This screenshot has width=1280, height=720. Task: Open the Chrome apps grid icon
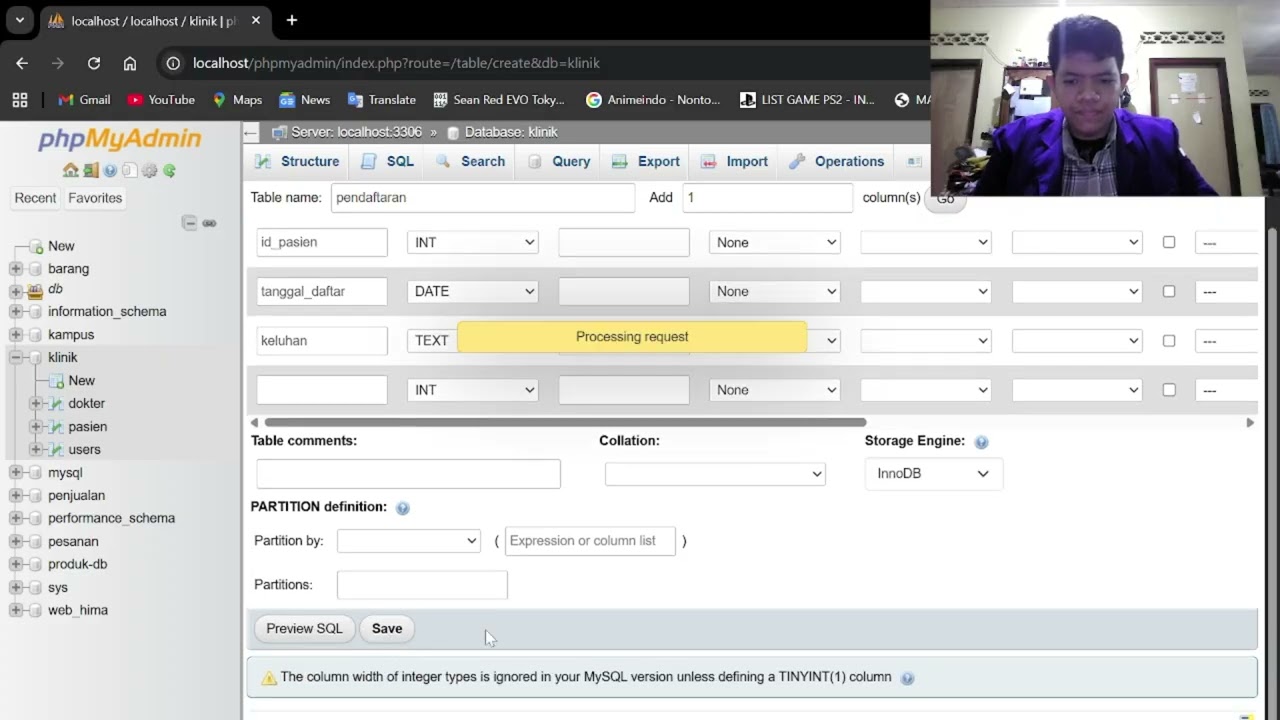19,99
